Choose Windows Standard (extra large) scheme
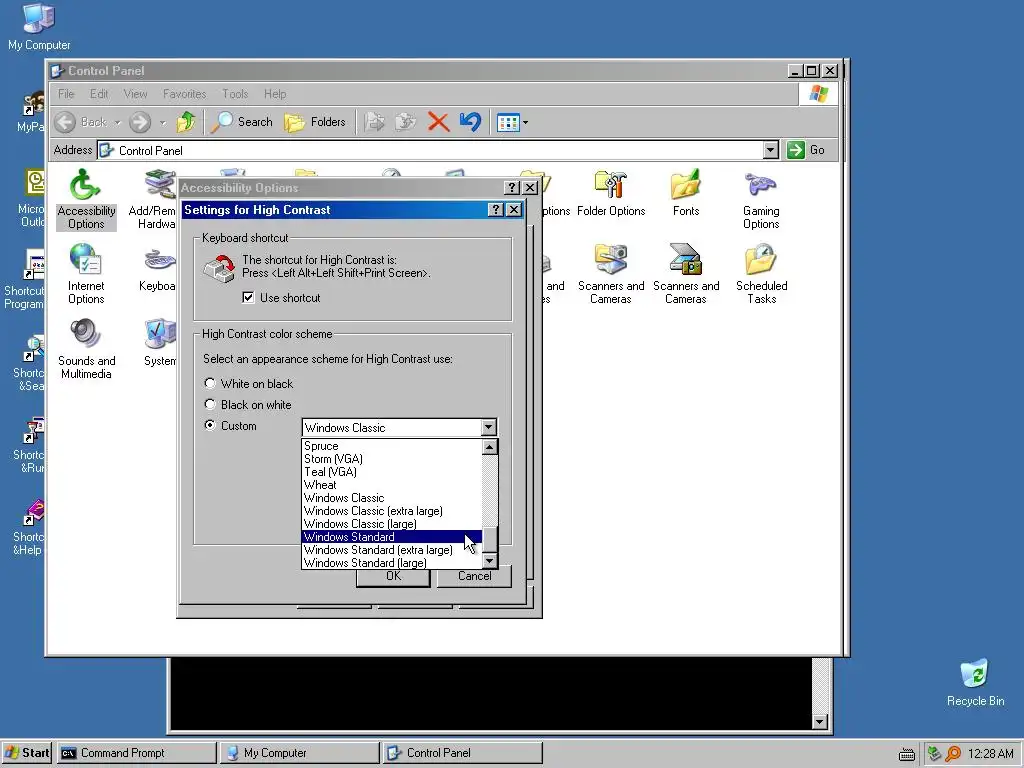1024x768 pixels. pyautogui.click(x=392, y=550)
